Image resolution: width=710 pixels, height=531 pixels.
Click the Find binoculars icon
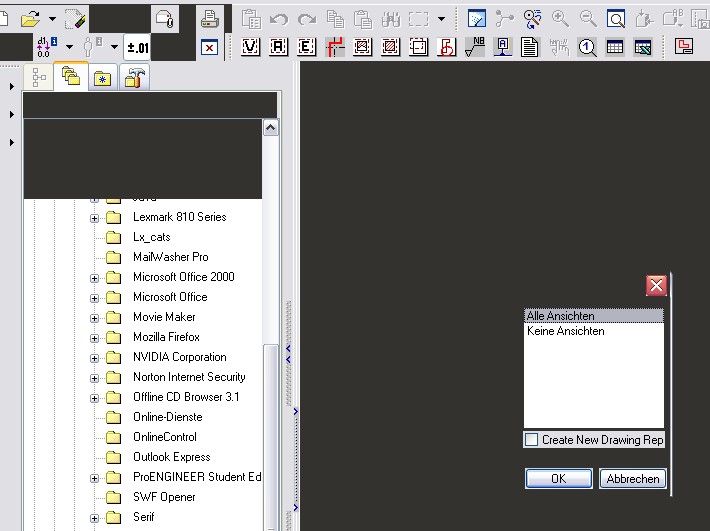(391, 19)
